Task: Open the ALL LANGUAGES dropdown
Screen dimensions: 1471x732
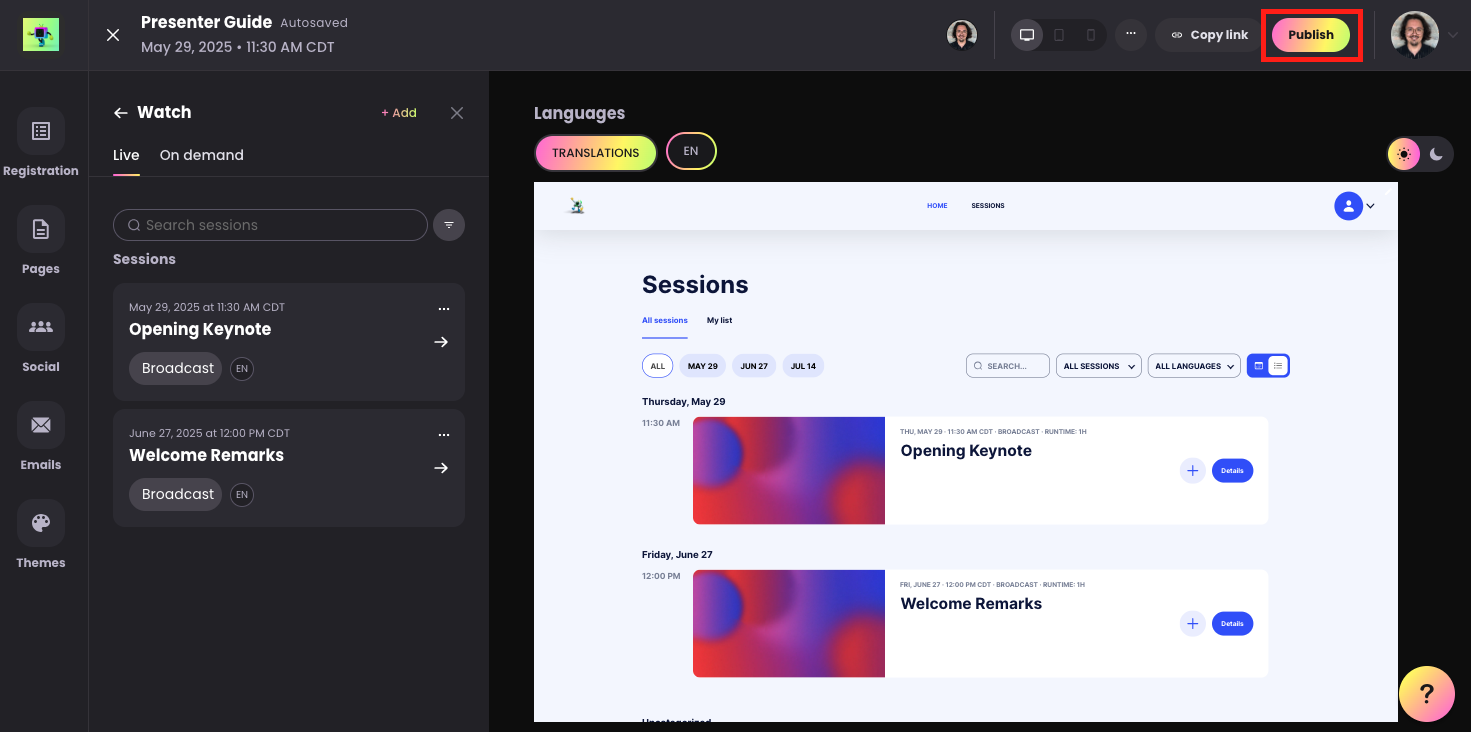Action: (x=1194, y=366)
